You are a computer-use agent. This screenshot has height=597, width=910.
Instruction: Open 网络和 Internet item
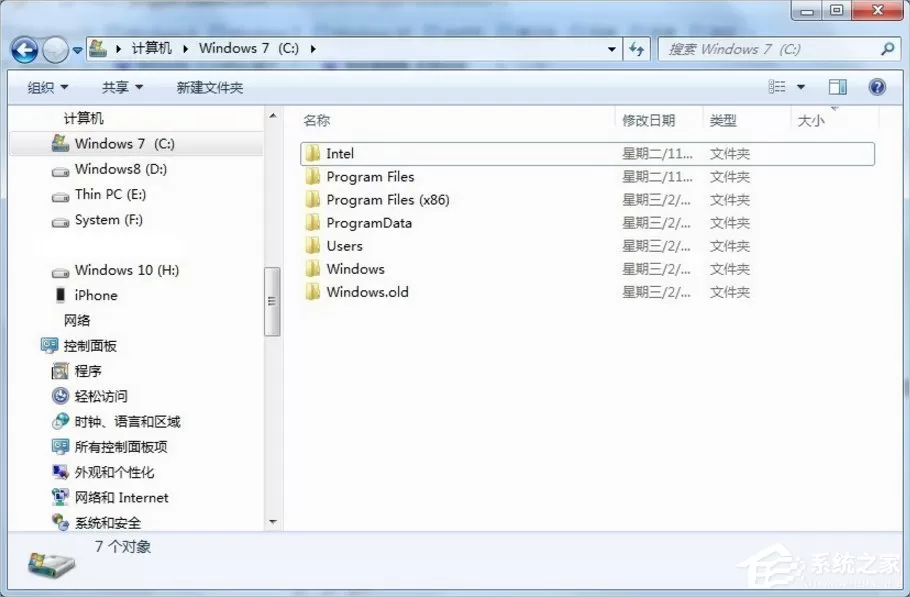click(110, 498)
